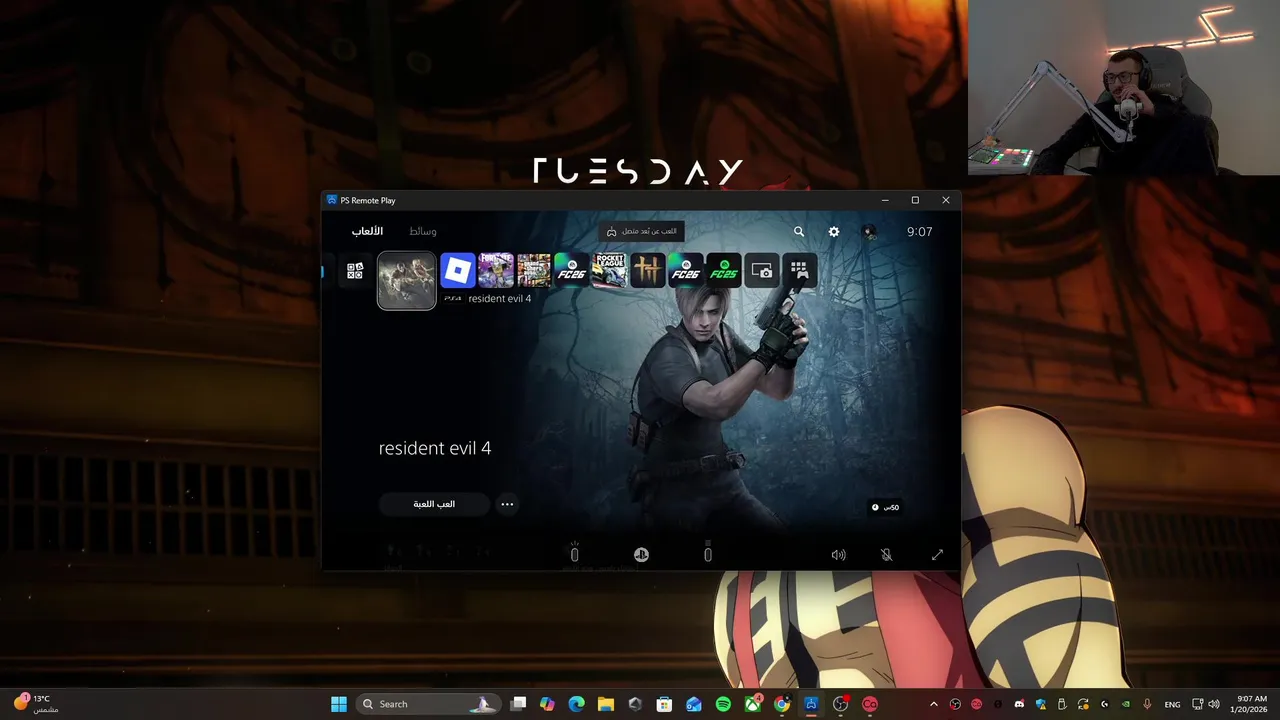This screenshot has width=1280, height=720.
Task: Click the microphone tray icon
Action: tap(1147, 704)
